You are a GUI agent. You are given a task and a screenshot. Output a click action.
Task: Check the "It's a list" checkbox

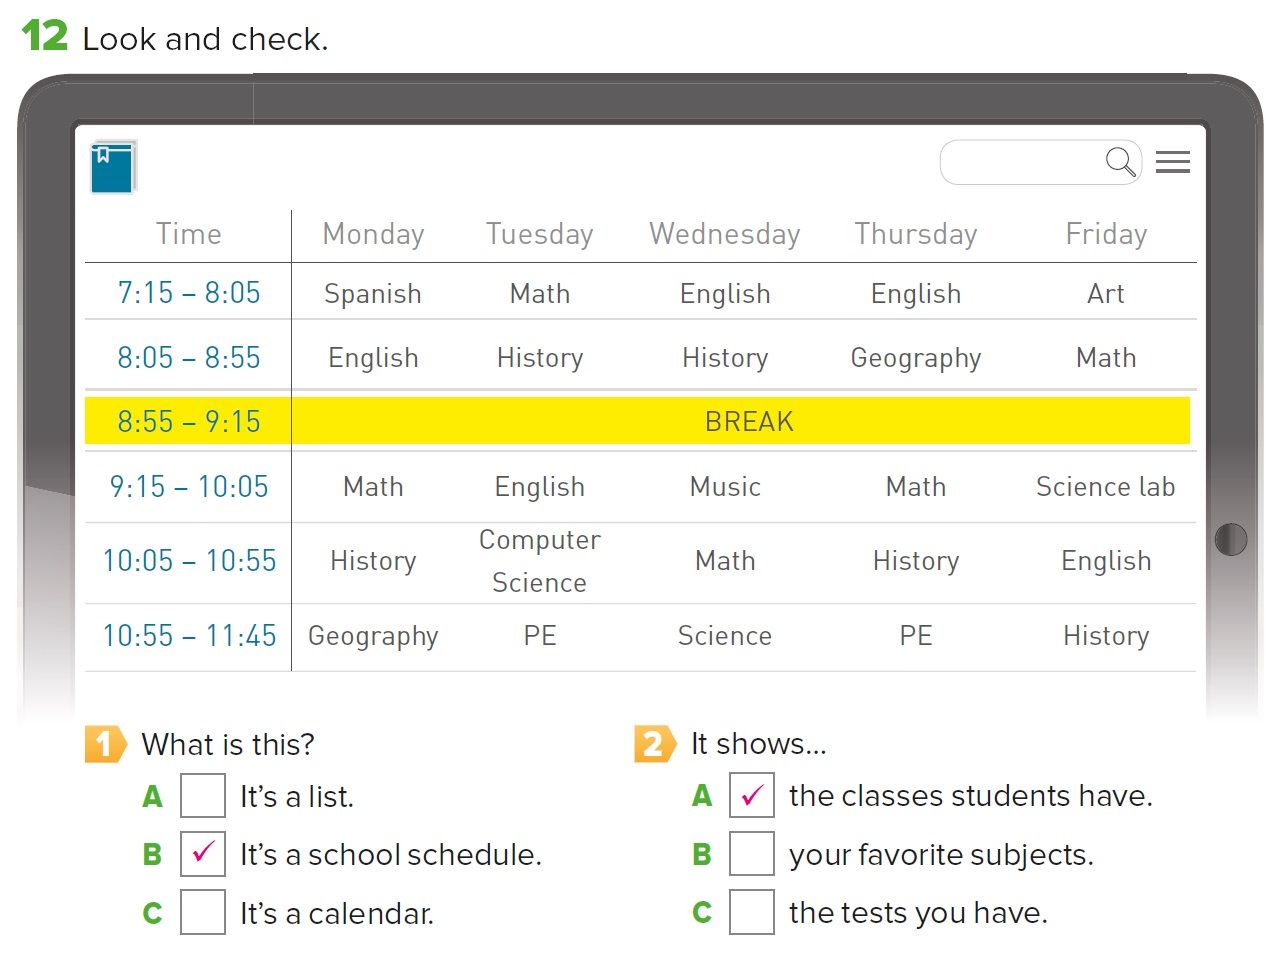pyautogui.click(x=202, y=796)
